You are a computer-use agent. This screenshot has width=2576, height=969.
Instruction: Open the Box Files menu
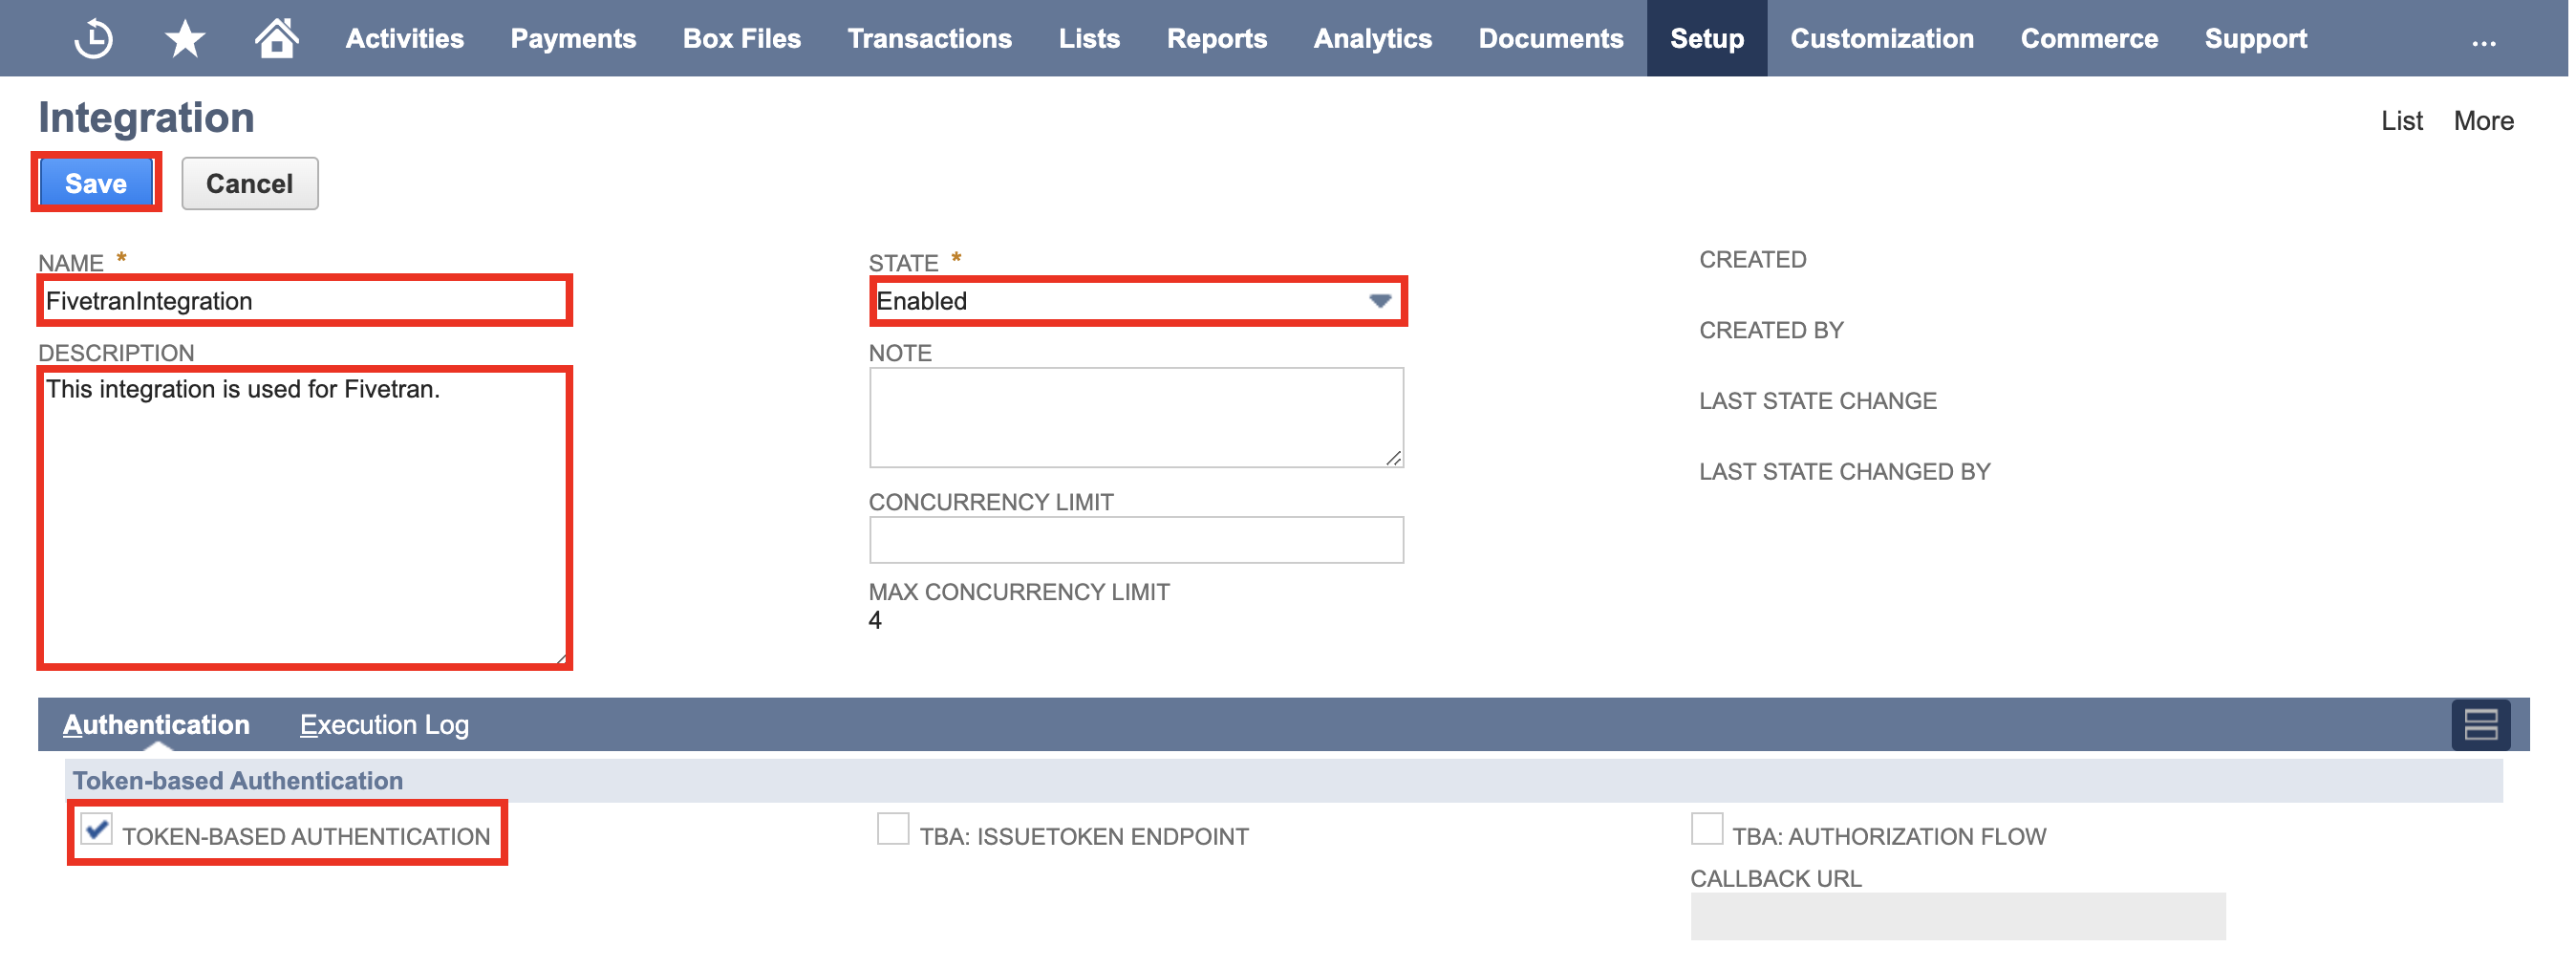tap(741, 38)
